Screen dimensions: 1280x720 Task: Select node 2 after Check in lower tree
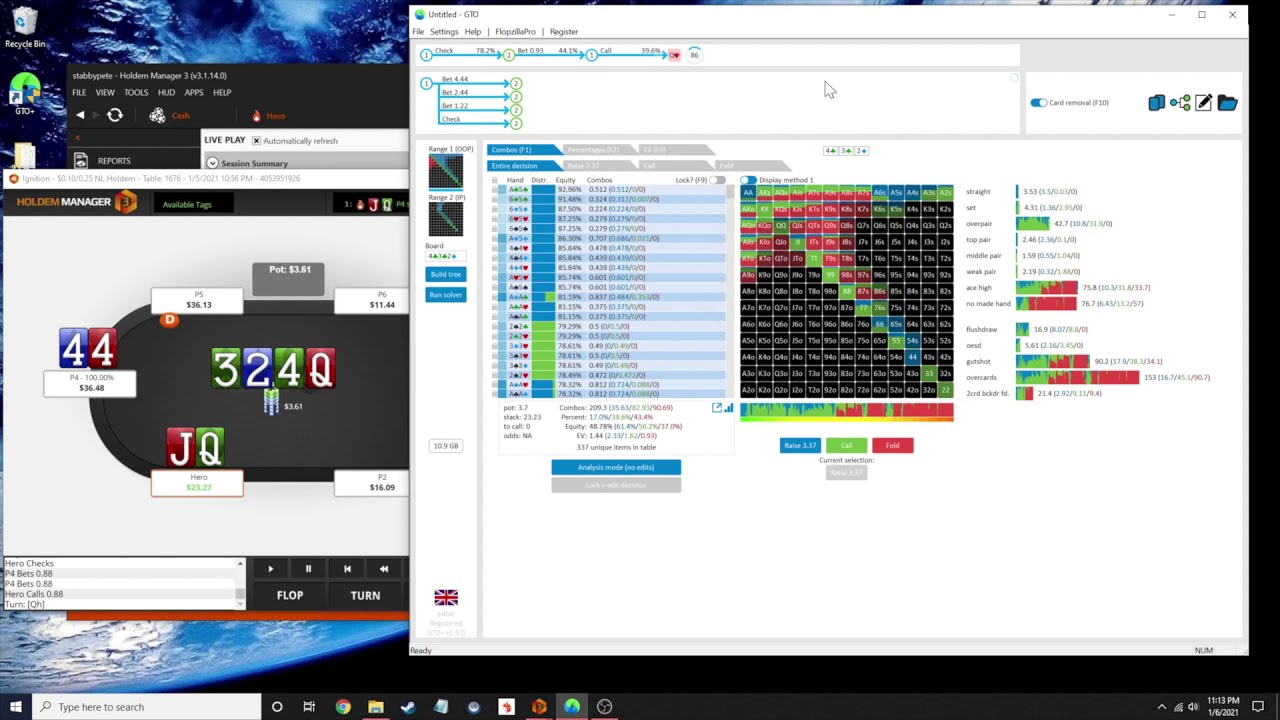[516, 122]
